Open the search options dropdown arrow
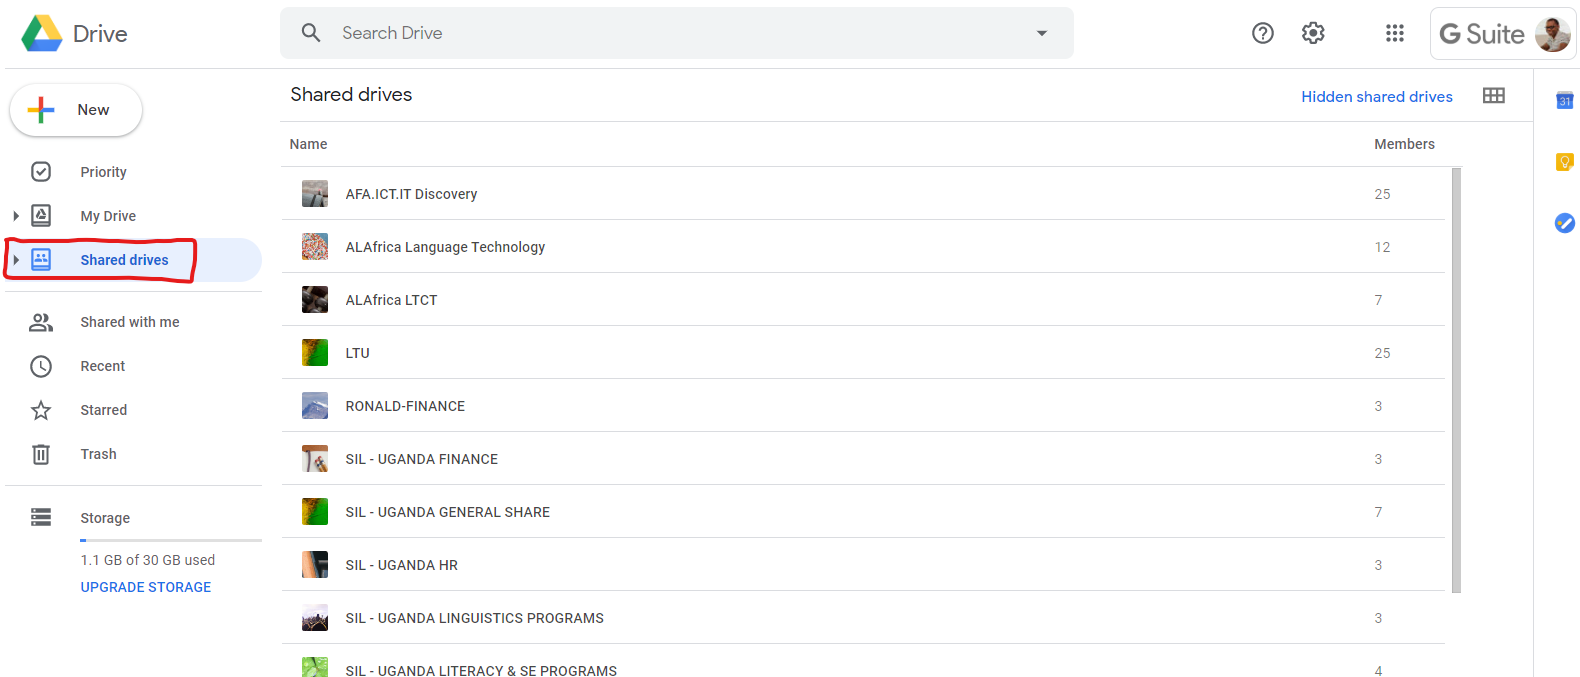This screenshot has width=1580, height=677. pos(1042,33)
